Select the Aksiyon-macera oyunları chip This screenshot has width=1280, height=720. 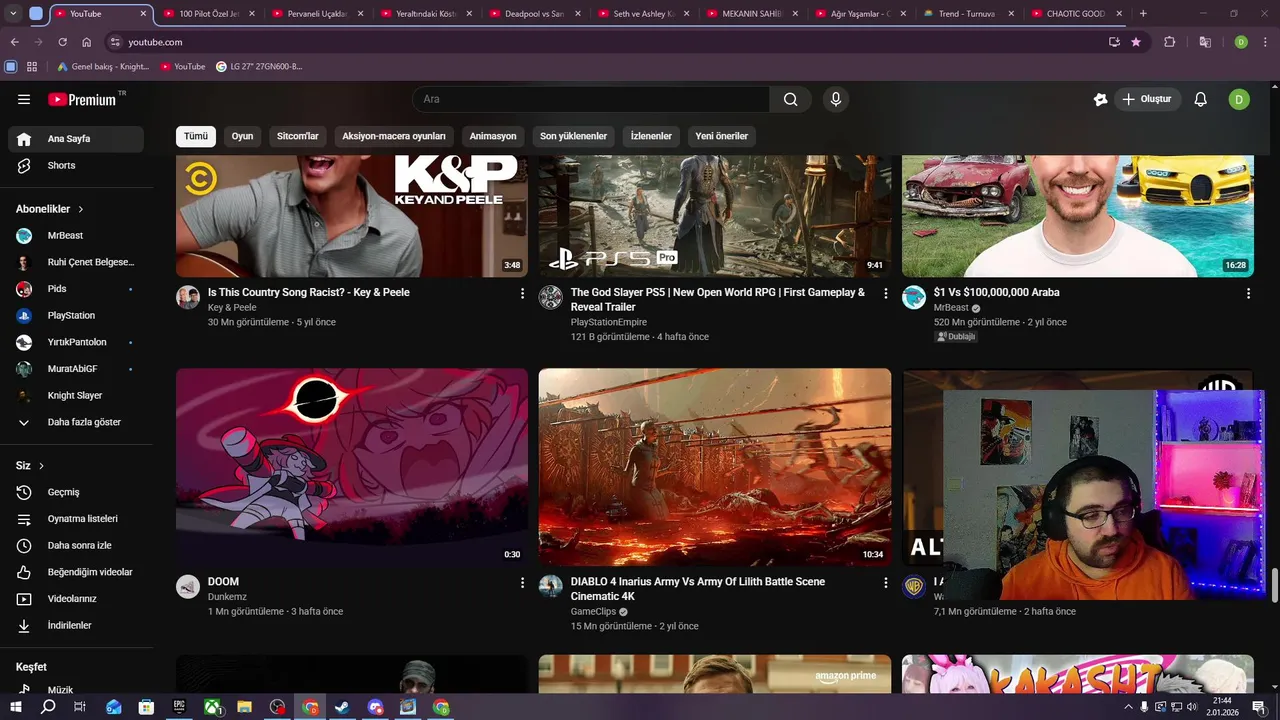pos(394,136)
